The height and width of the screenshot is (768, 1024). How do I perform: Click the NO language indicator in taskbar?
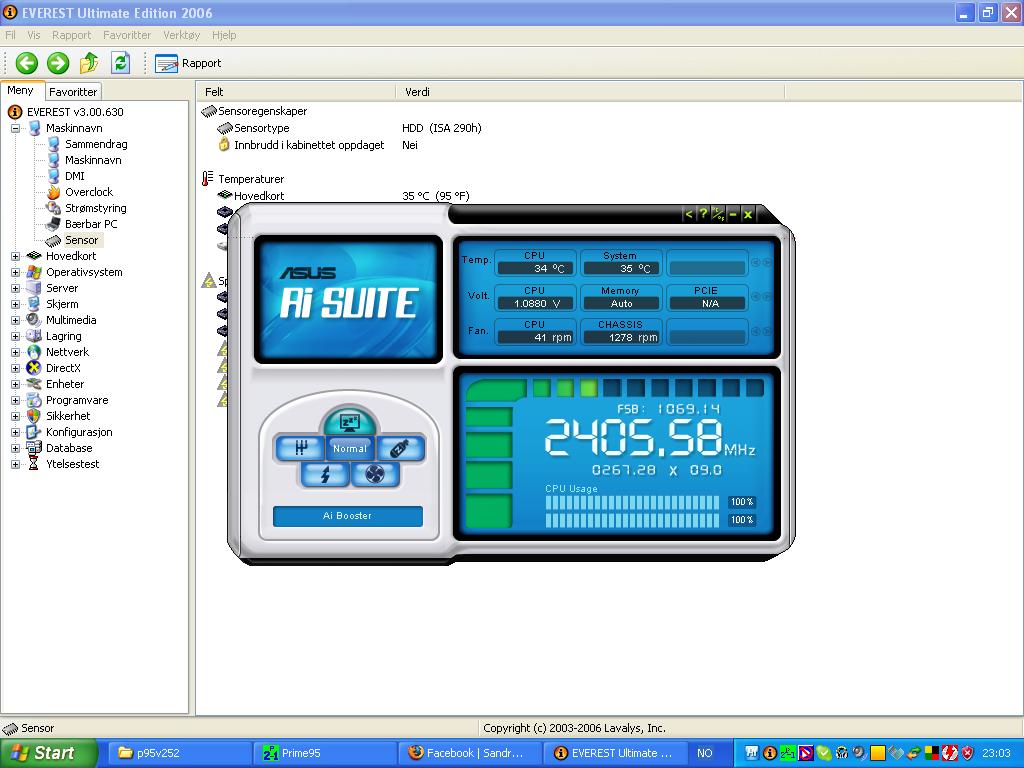[705, 753]
